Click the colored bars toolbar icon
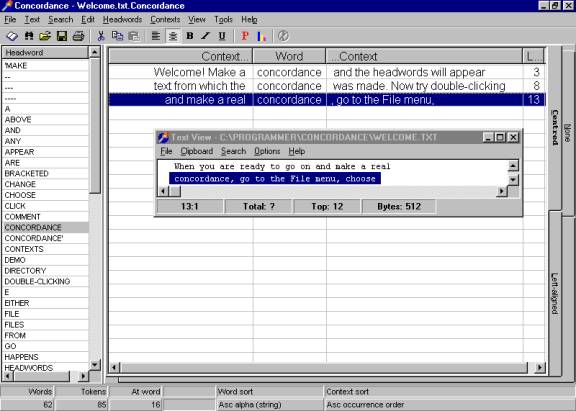Screen dimensions: 576x411 pos(262,36)
